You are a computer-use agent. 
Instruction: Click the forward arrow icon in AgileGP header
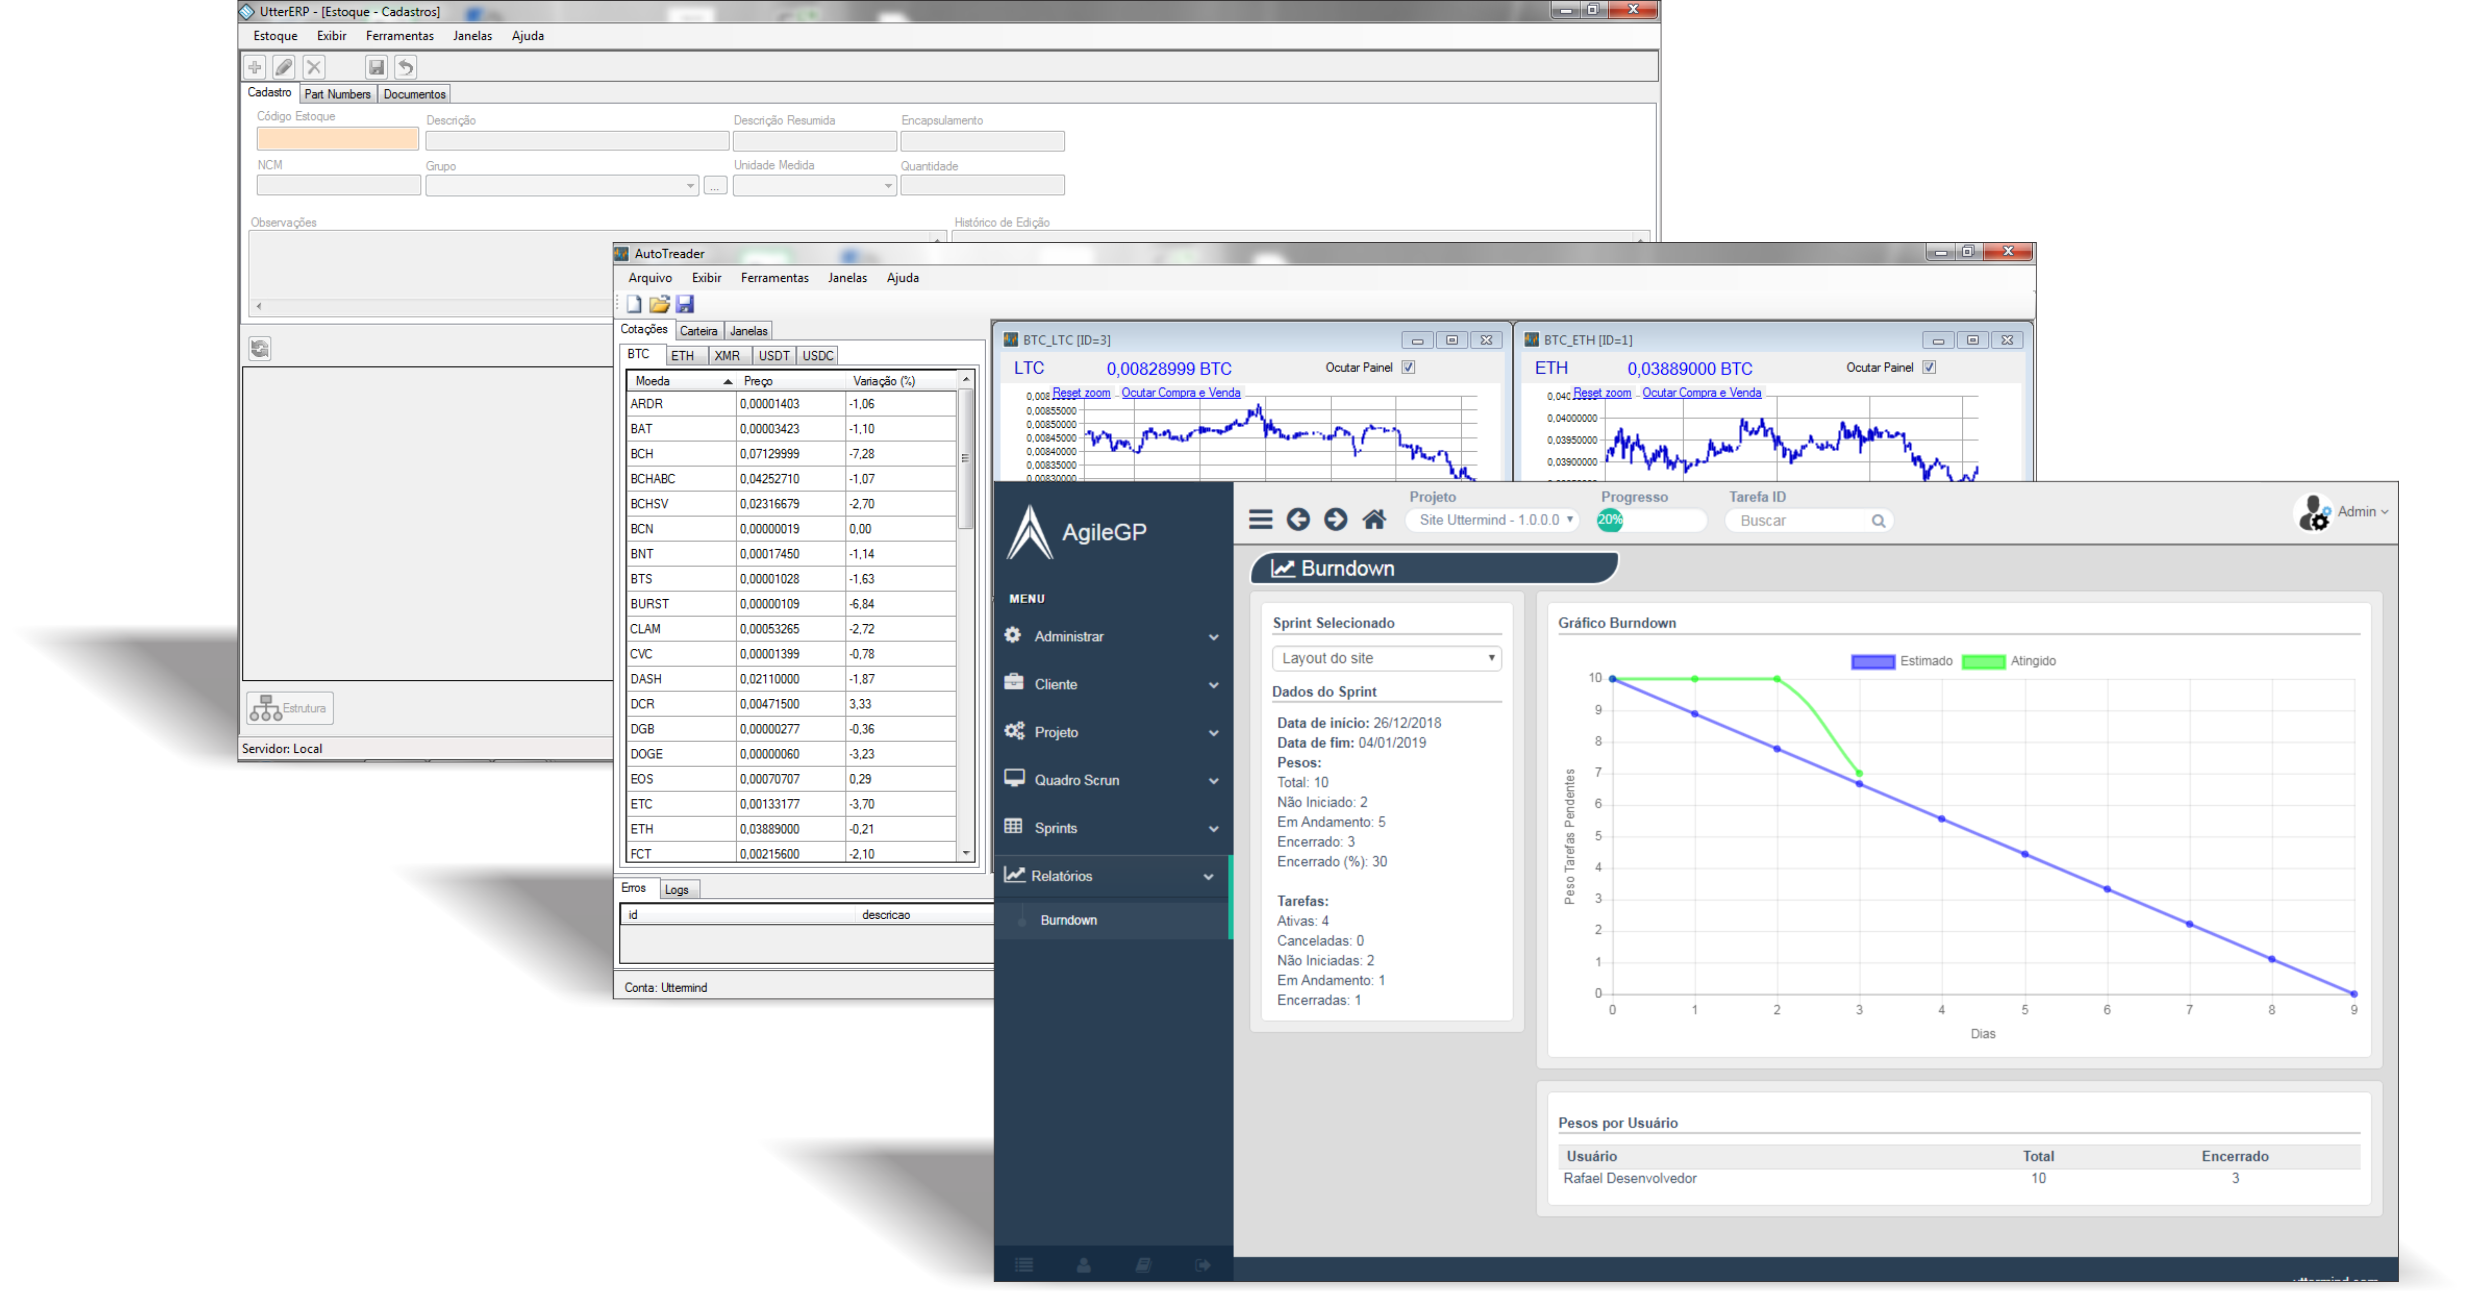click(x=1335, y=519)
